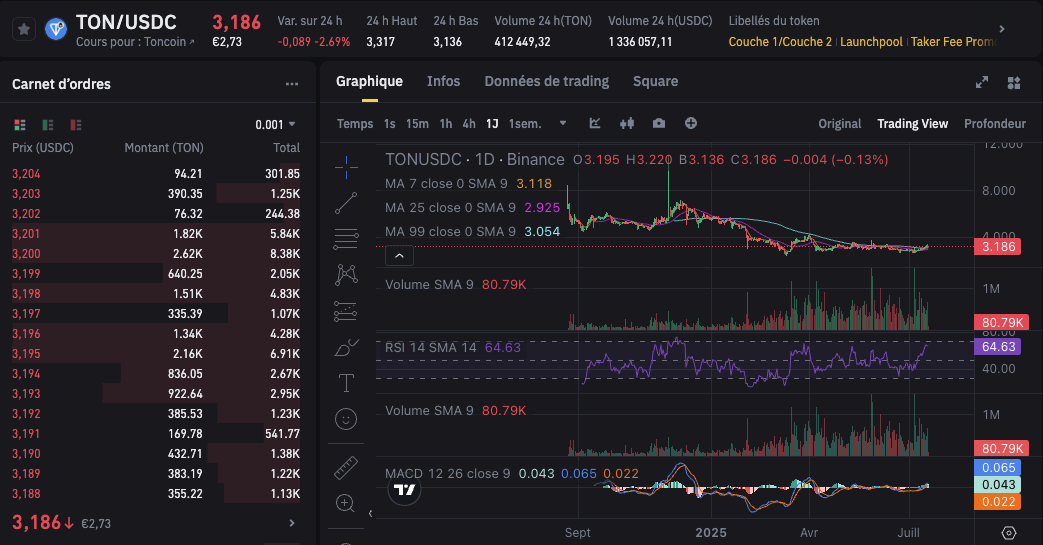
Task: Click the add plus circle icon in chart toolbar
Action: 690,123
